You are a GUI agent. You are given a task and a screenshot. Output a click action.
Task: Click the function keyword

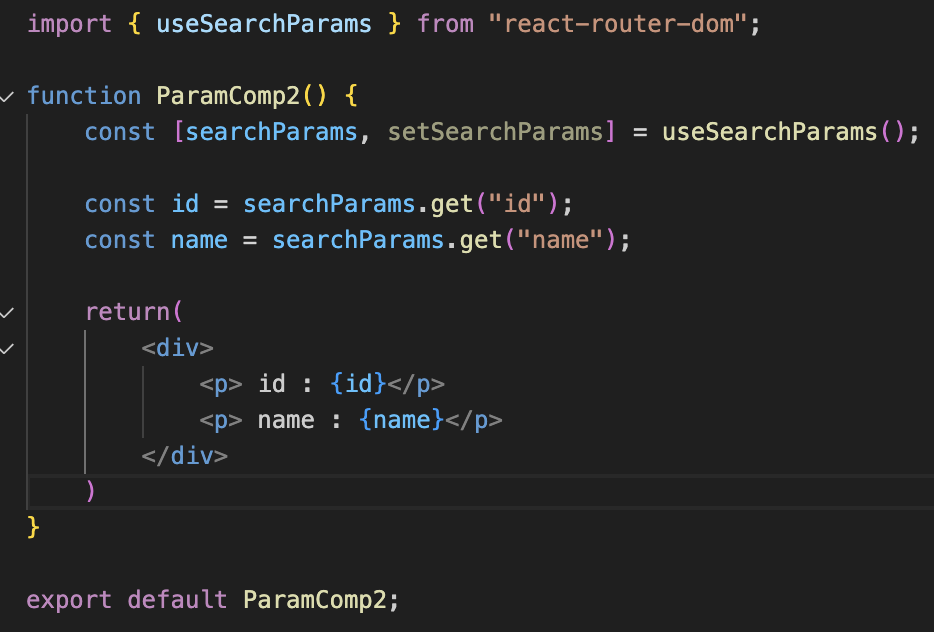pos(84,96)
